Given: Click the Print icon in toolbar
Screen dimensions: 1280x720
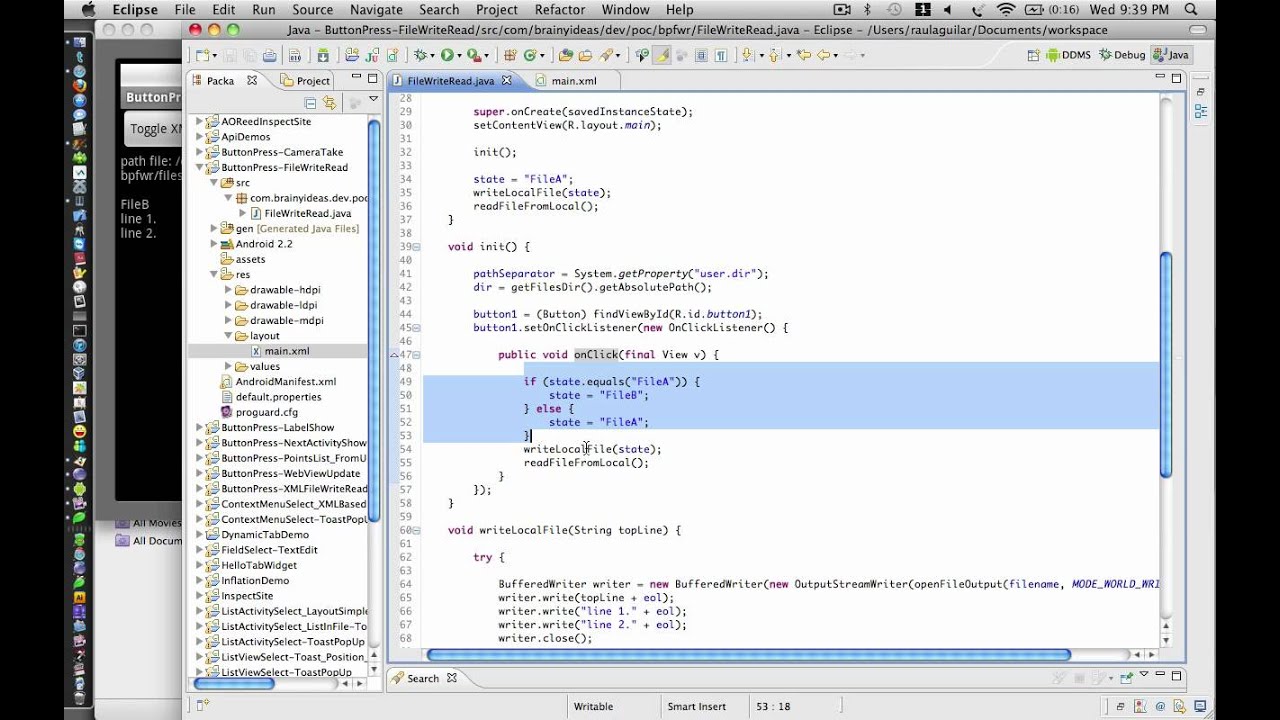Looking at the screenshot, I should [270, 55].
